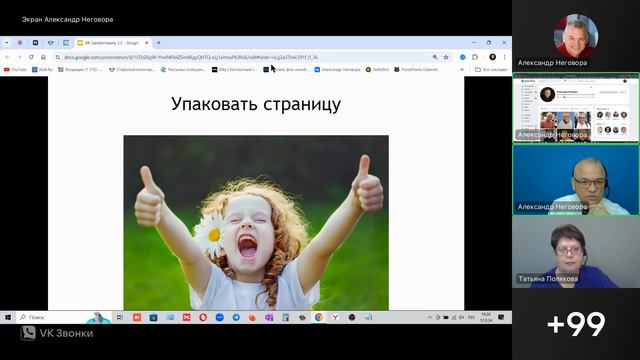640x360 pixels.
Task: Open the ProxyMonkey Kabinet bookmark
Action: 416,70
